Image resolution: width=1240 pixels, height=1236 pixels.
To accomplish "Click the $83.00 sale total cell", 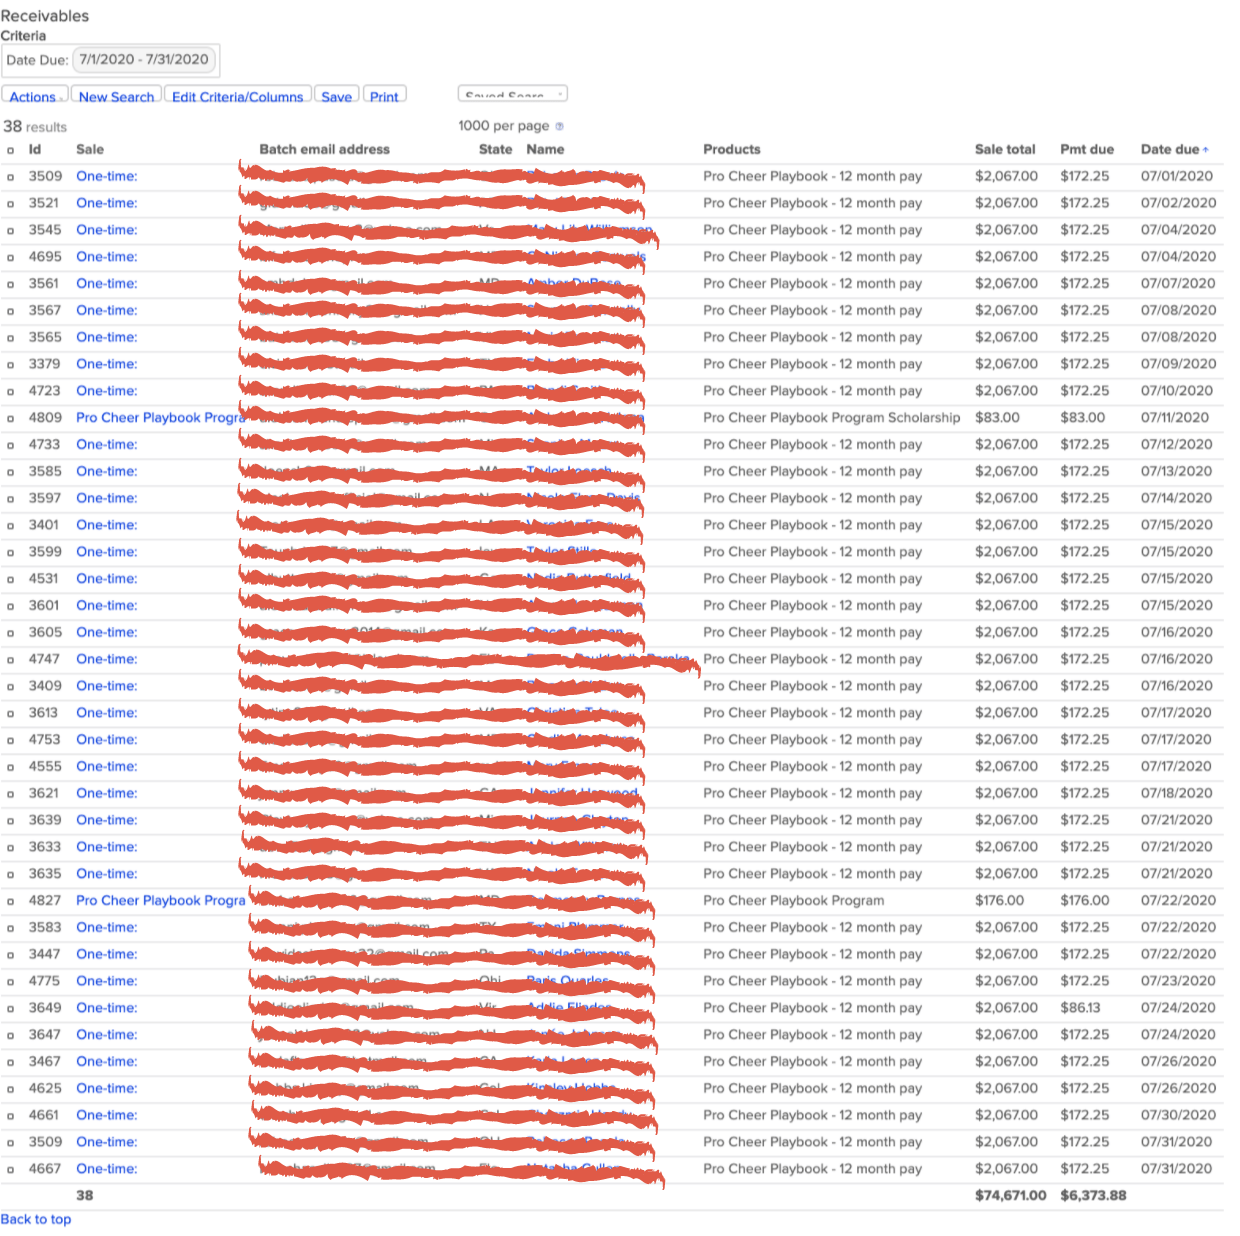I will coord(998,418).
